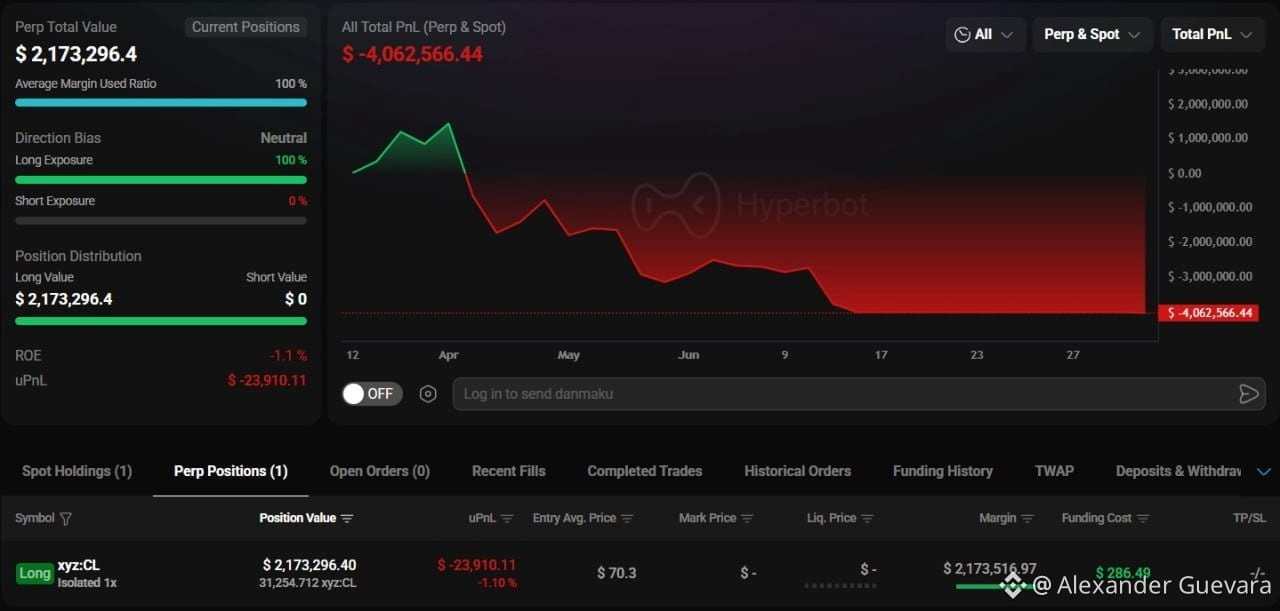The width and height of the screenshot is (1280, 611).
Task: Sort by uPnL column icon
Action: pyautogui.click(x=507, y=519)
